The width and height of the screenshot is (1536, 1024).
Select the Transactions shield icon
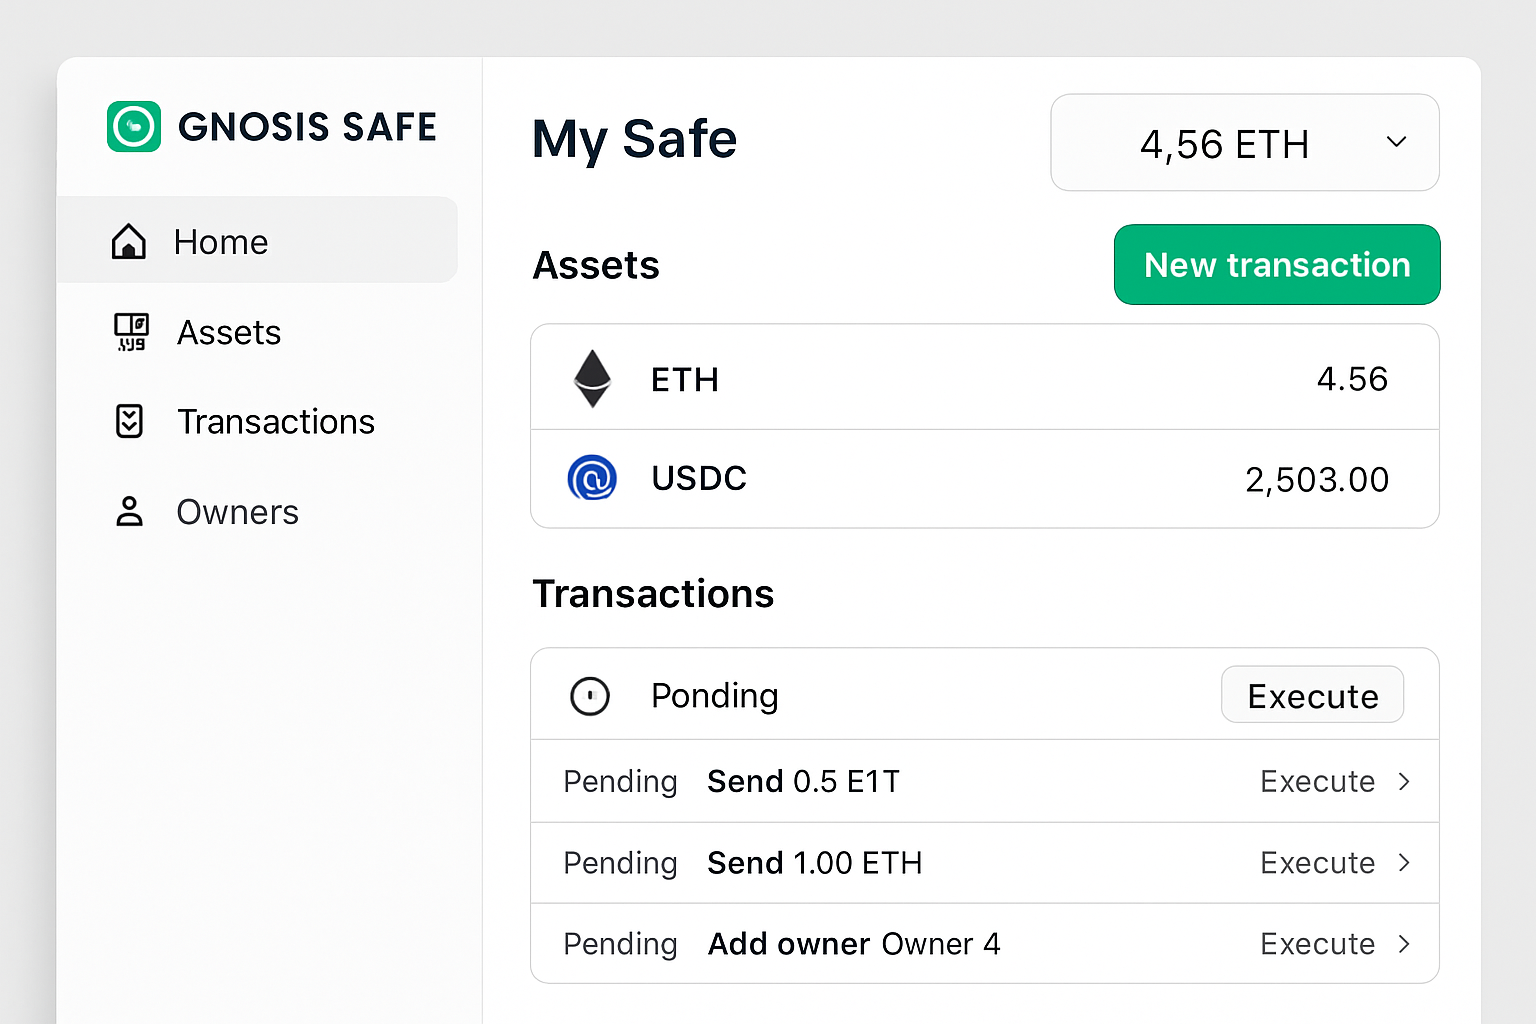click(130, 421)
